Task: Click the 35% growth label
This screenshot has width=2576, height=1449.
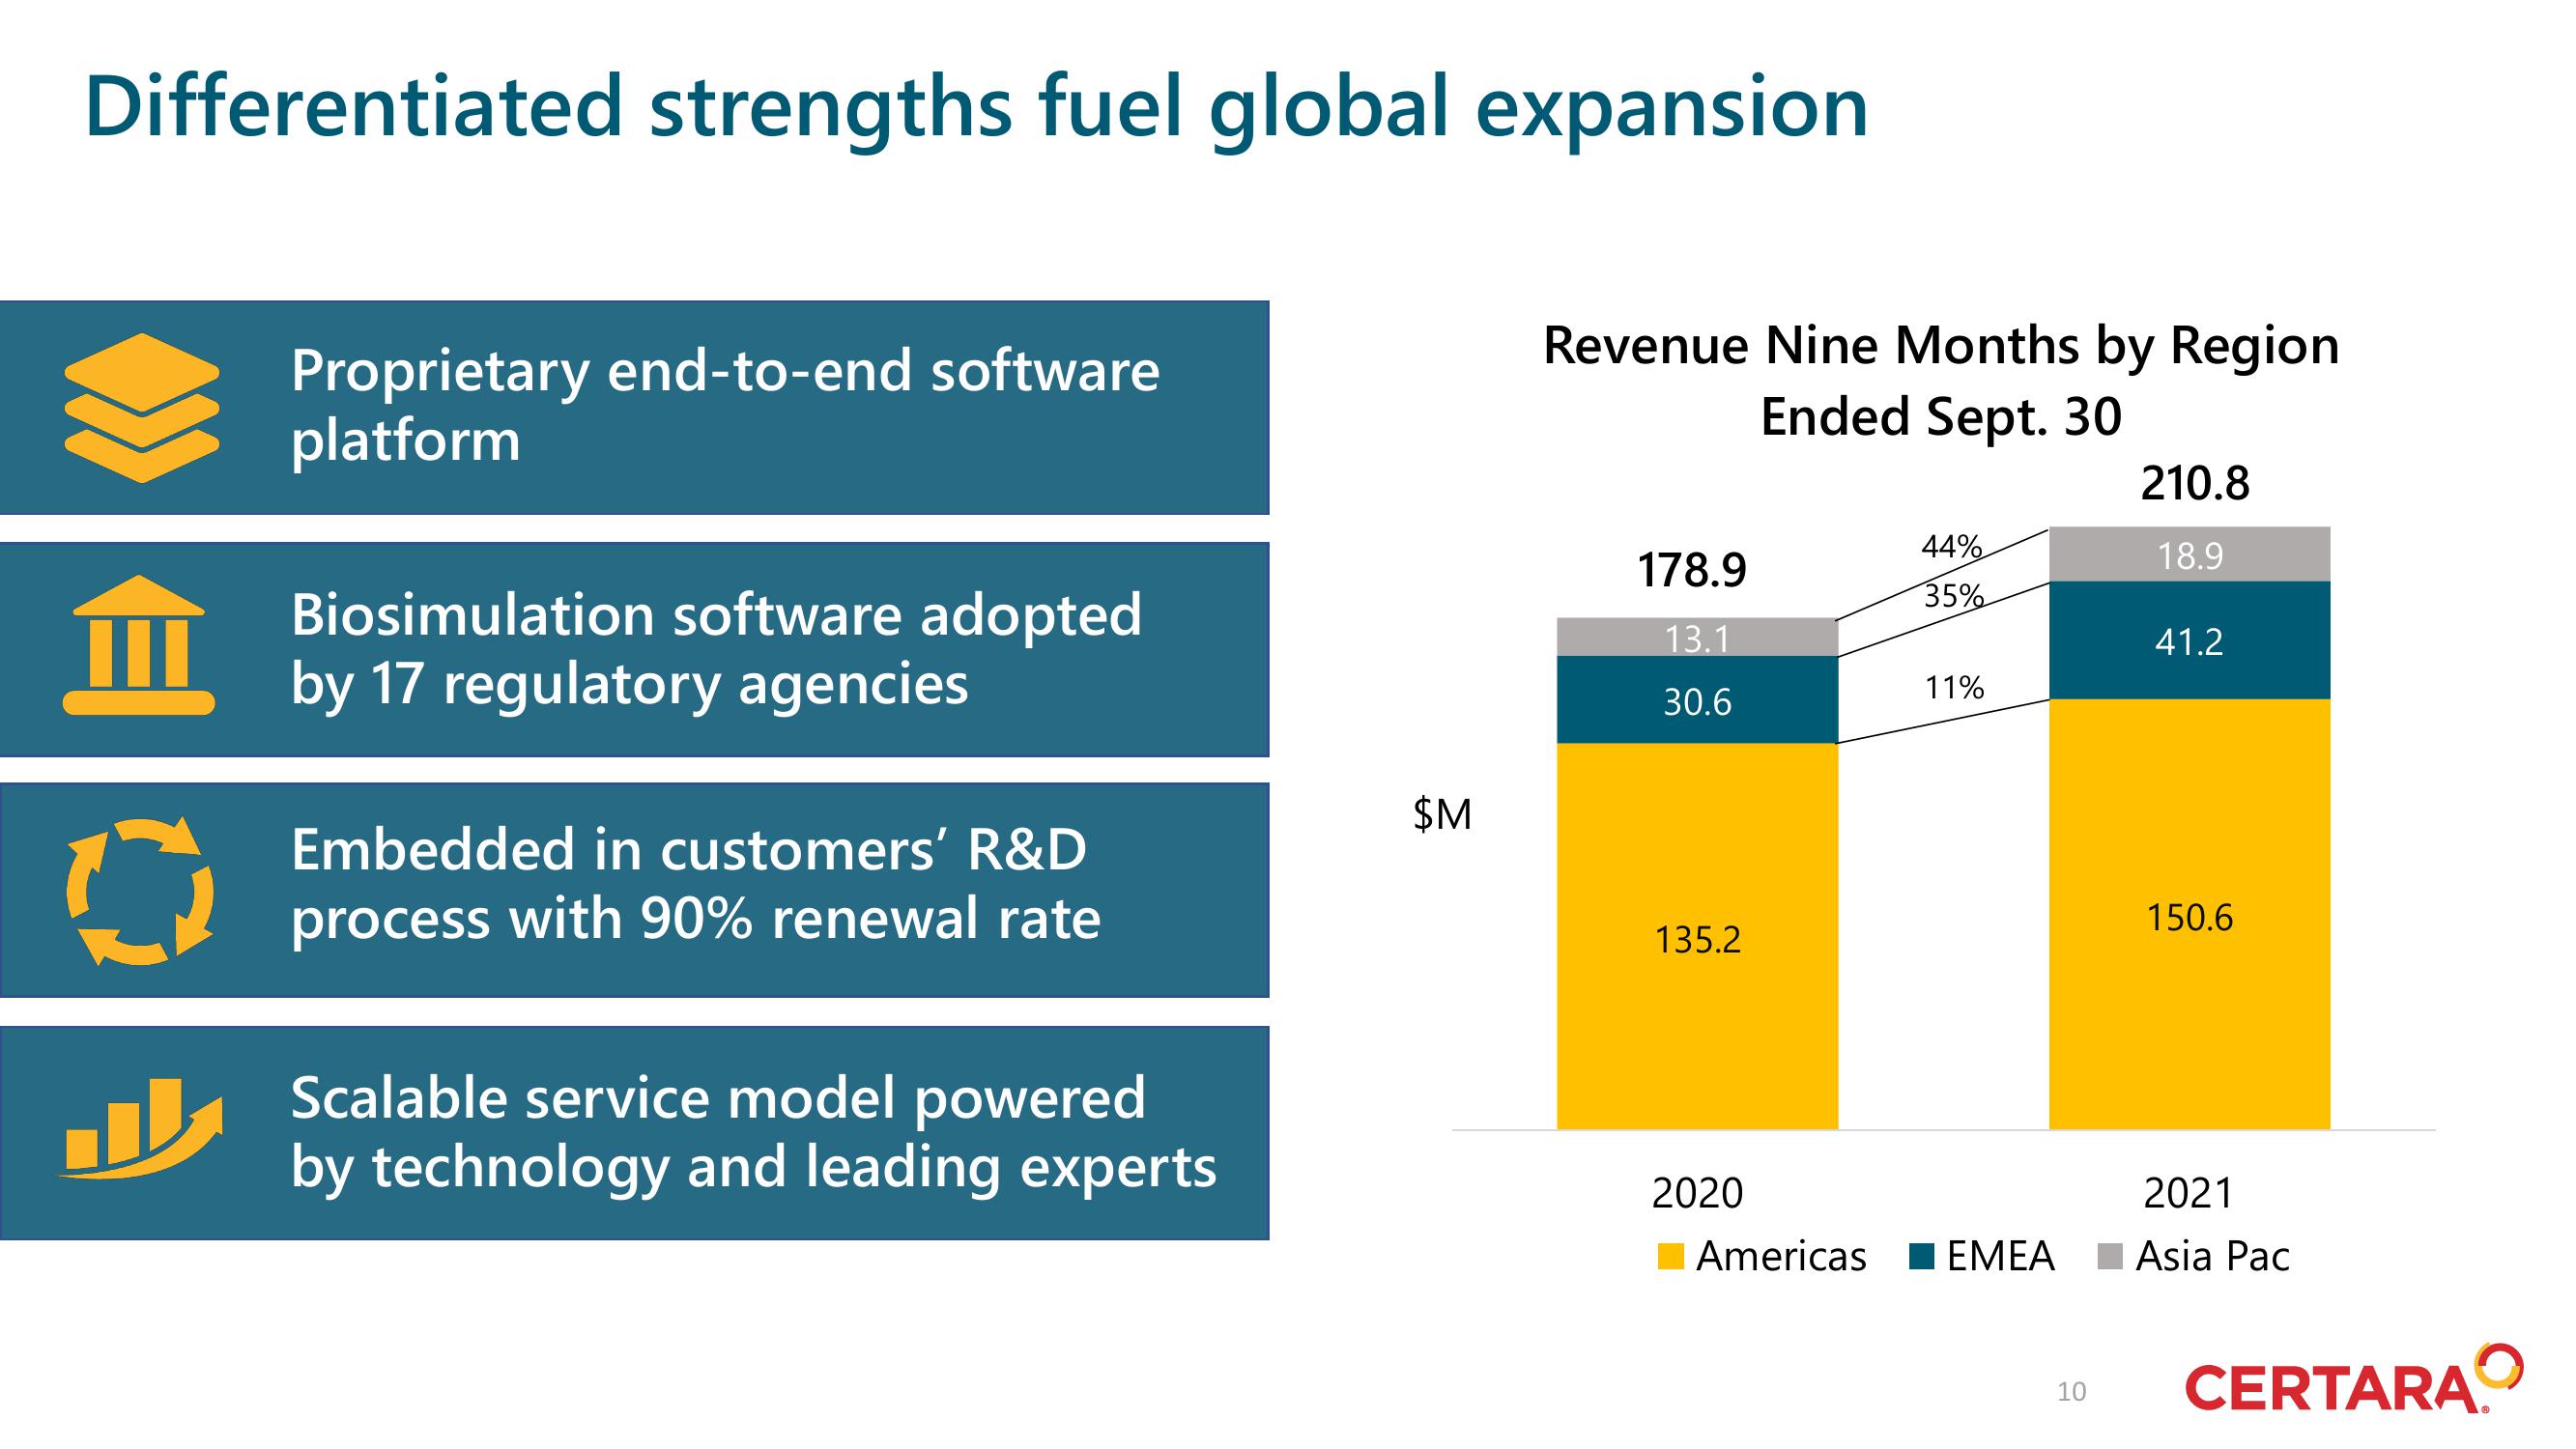Action: 1954,596
